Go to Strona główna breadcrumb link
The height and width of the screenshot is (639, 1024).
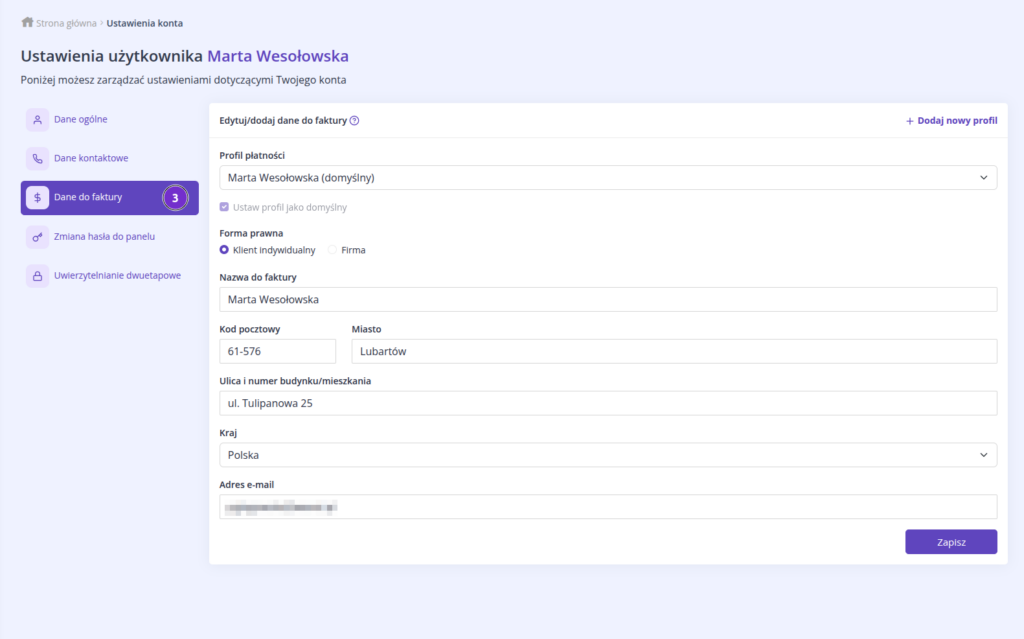tap(66, 23)
